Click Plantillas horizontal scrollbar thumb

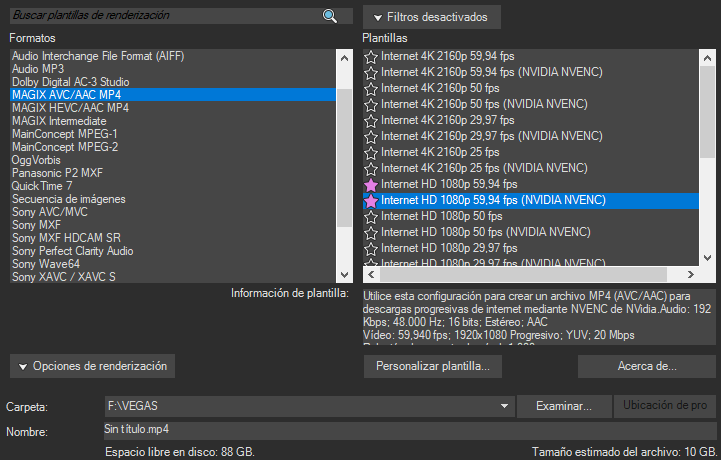click(x=523, y=275)
